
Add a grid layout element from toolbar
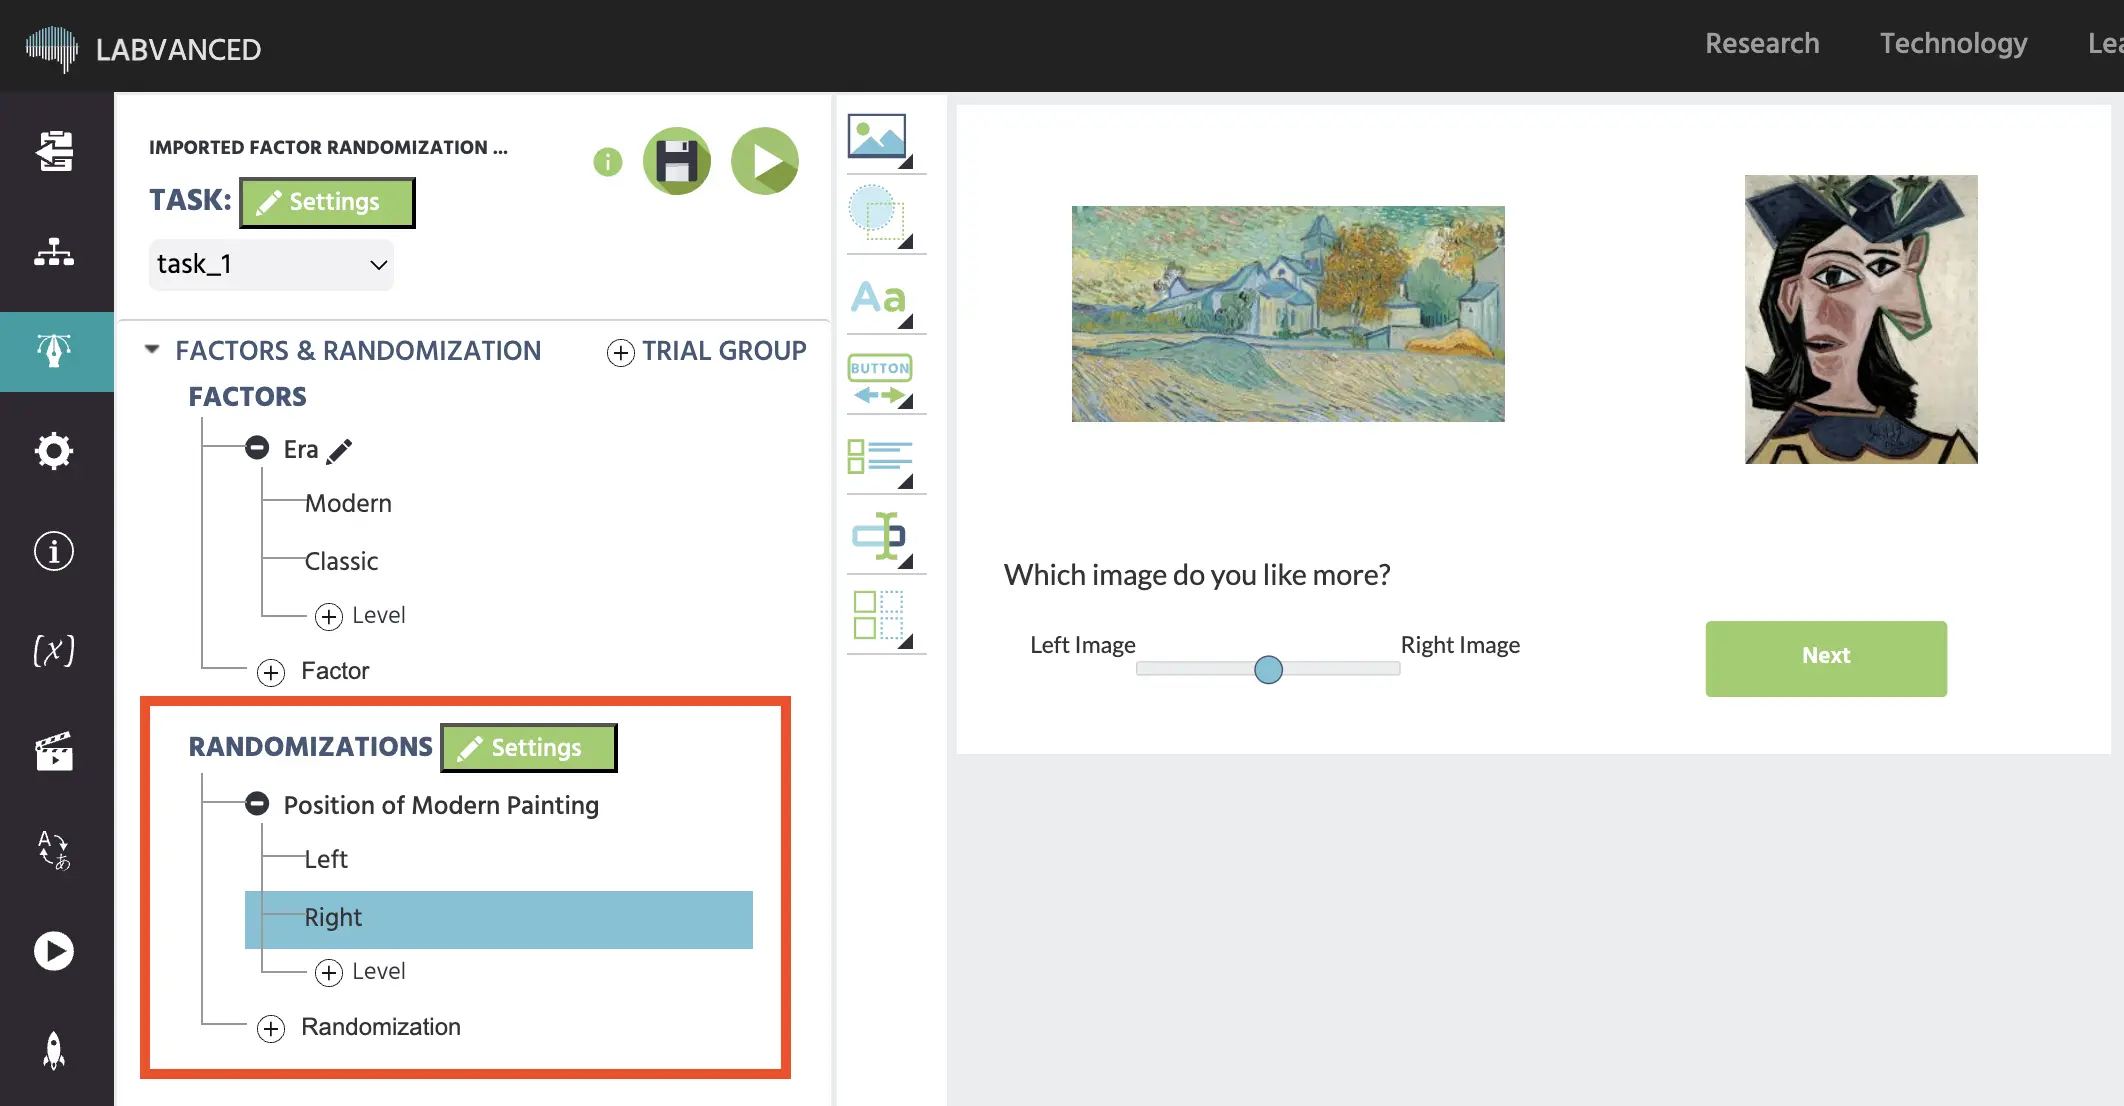click(880, 619)
